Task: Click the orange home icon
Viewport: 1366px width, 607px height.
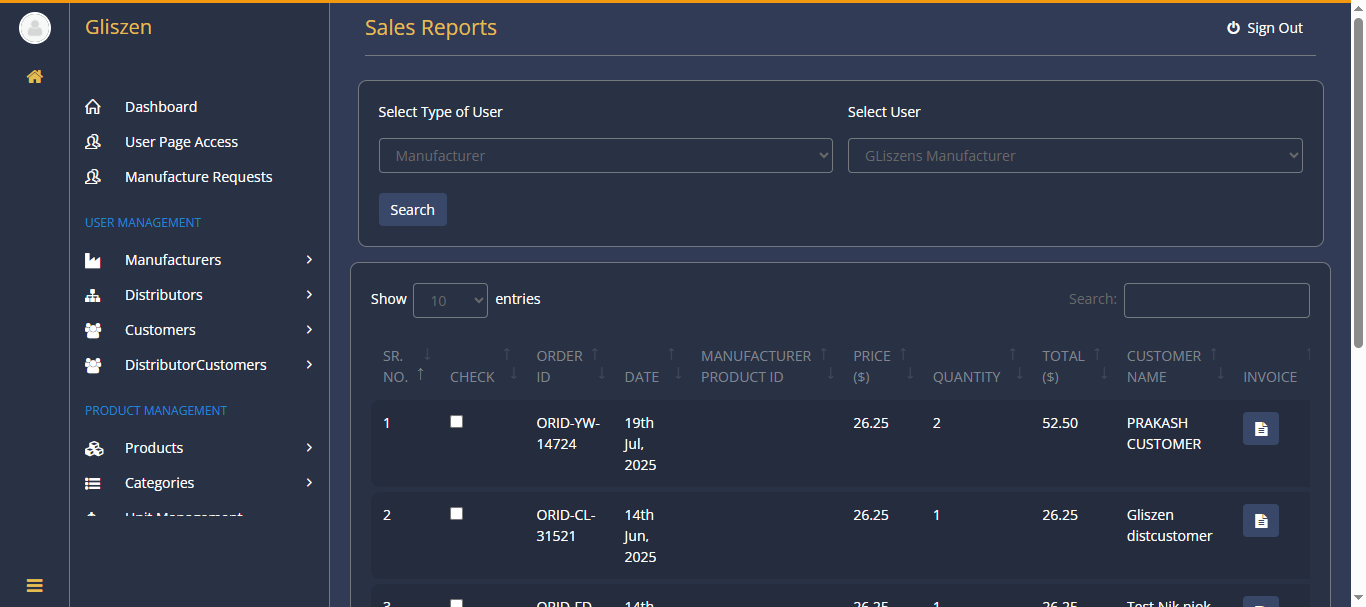Action: pyautogui.click(x=35, y=77)
